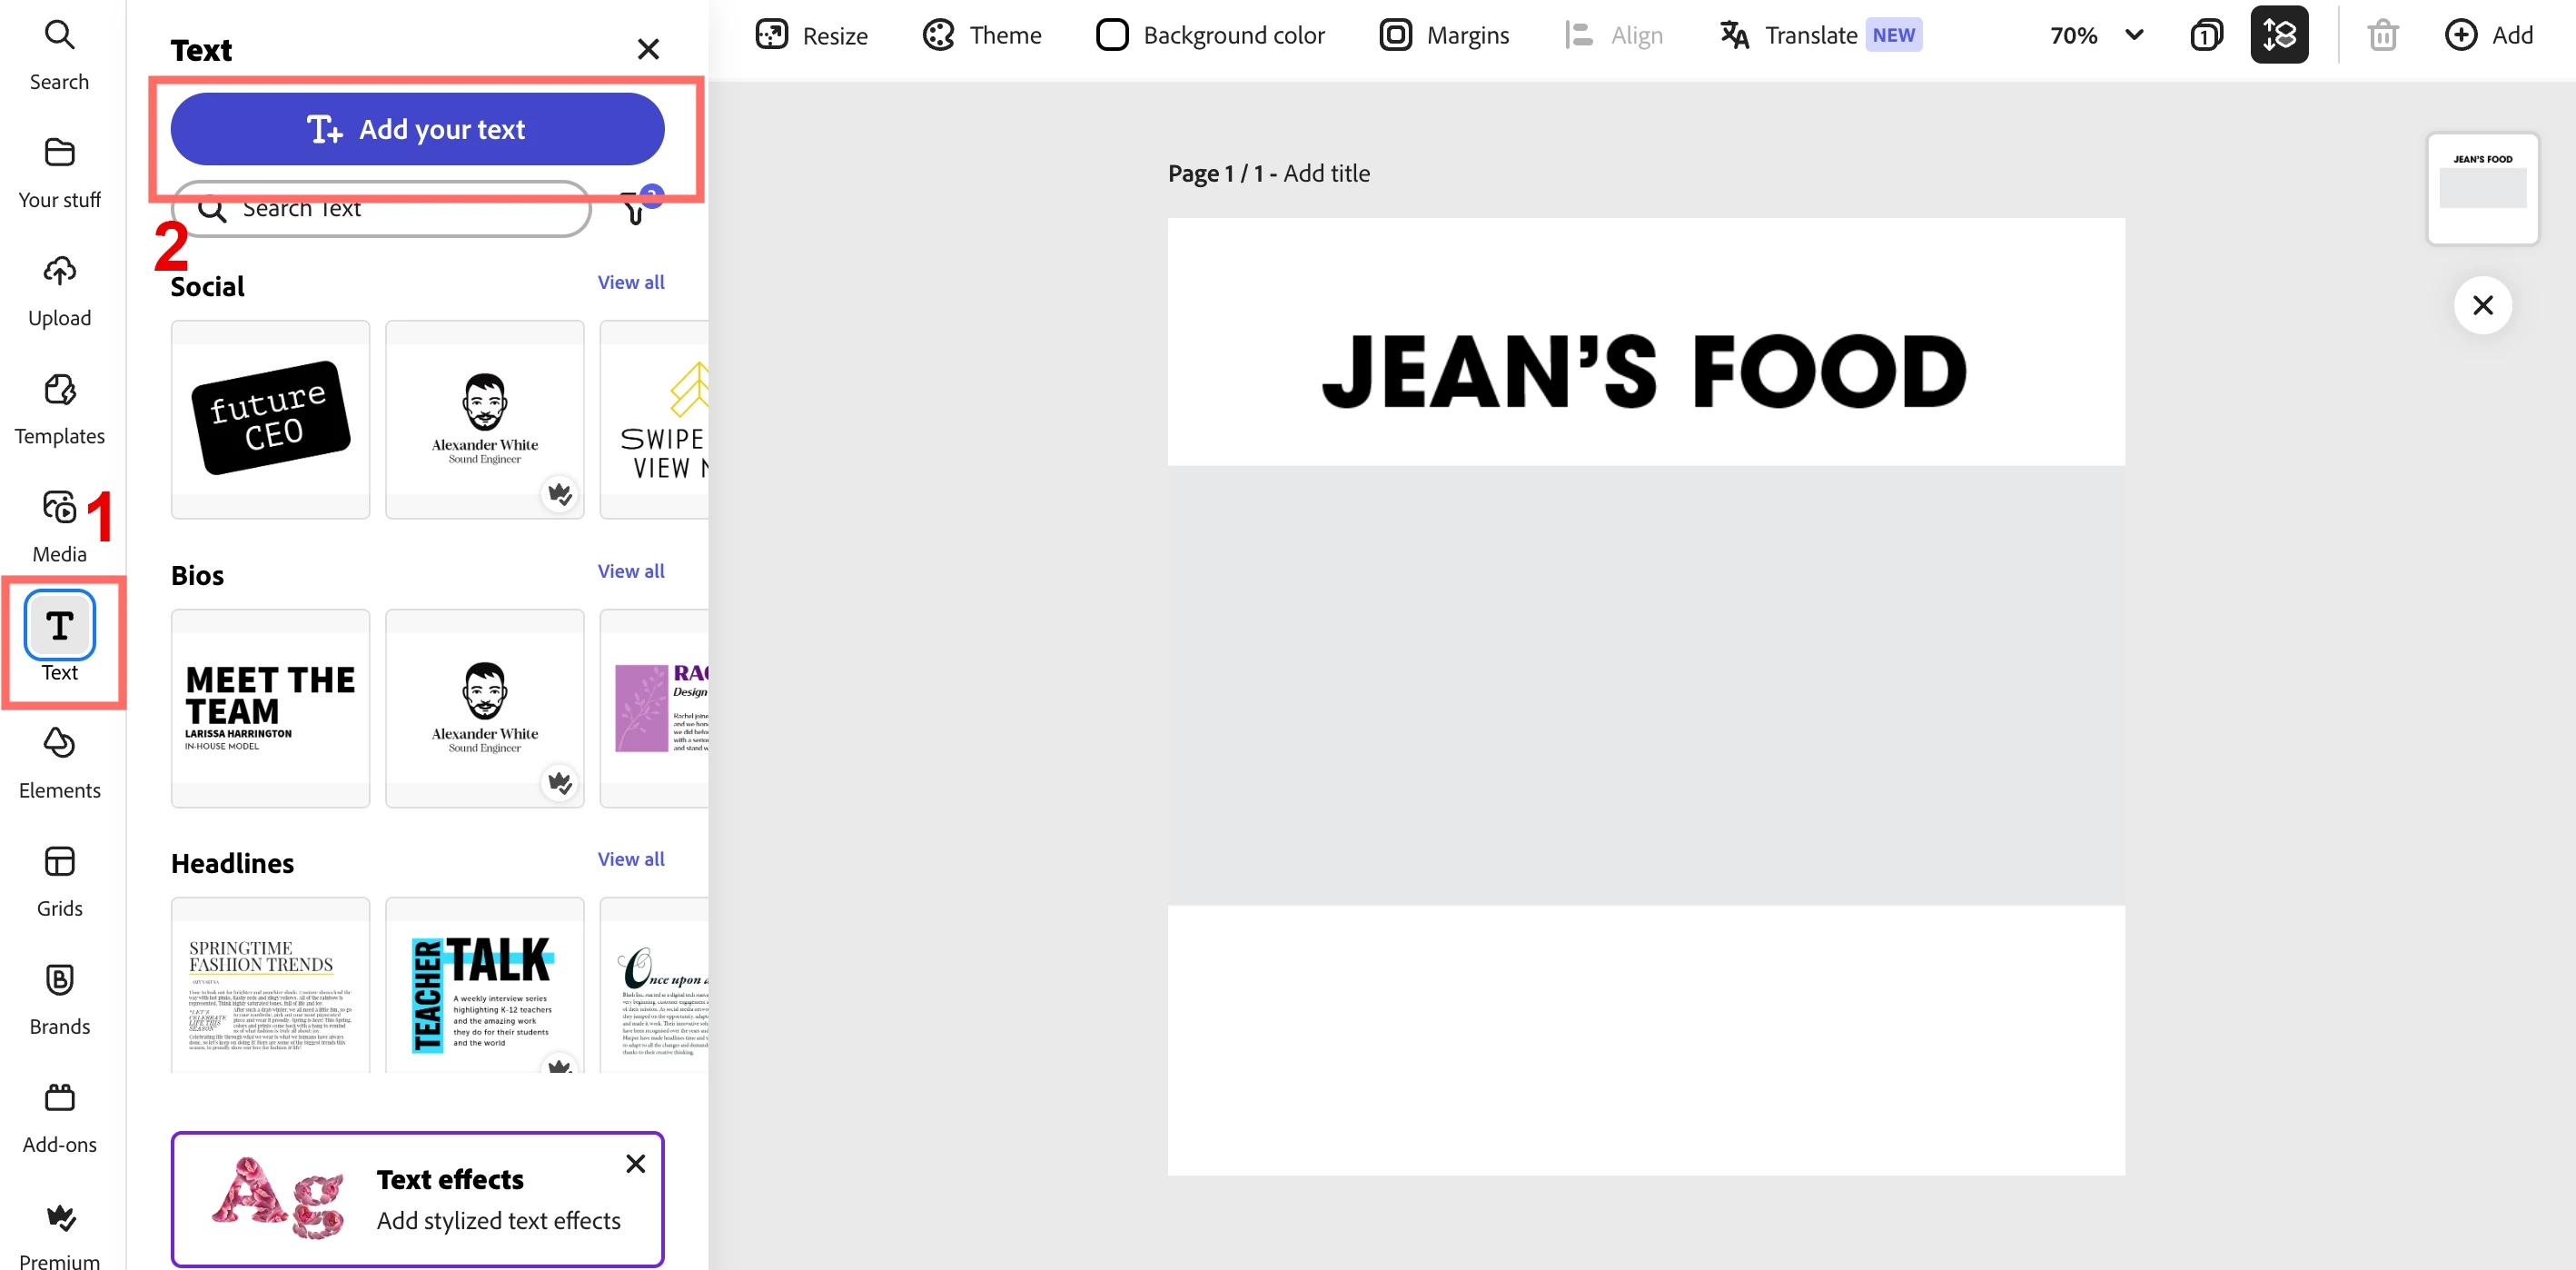Screen dimensions: 2576x1270
Task: Open the Elements panel
Action: 59,763
